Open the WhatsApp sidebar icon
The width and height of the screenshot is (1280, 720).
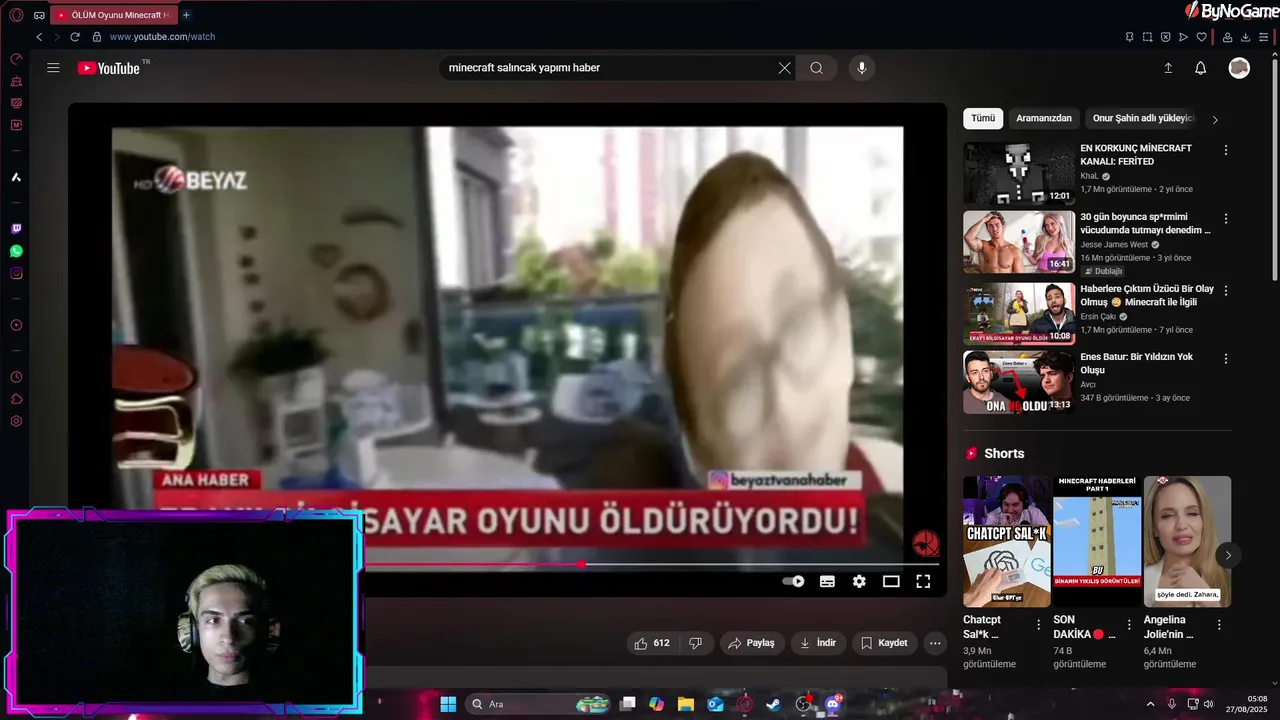16,251
